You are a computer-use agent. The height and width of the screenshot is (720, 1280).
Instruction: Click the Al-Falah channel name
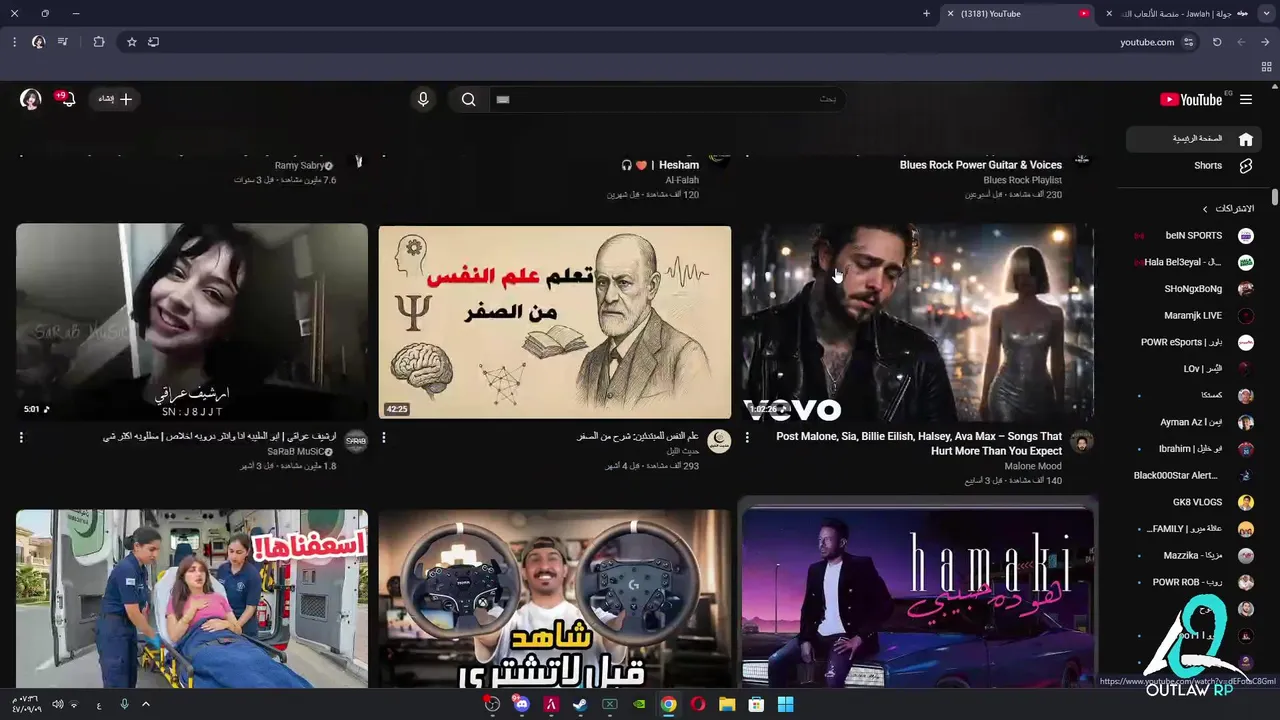coord(682,180)
